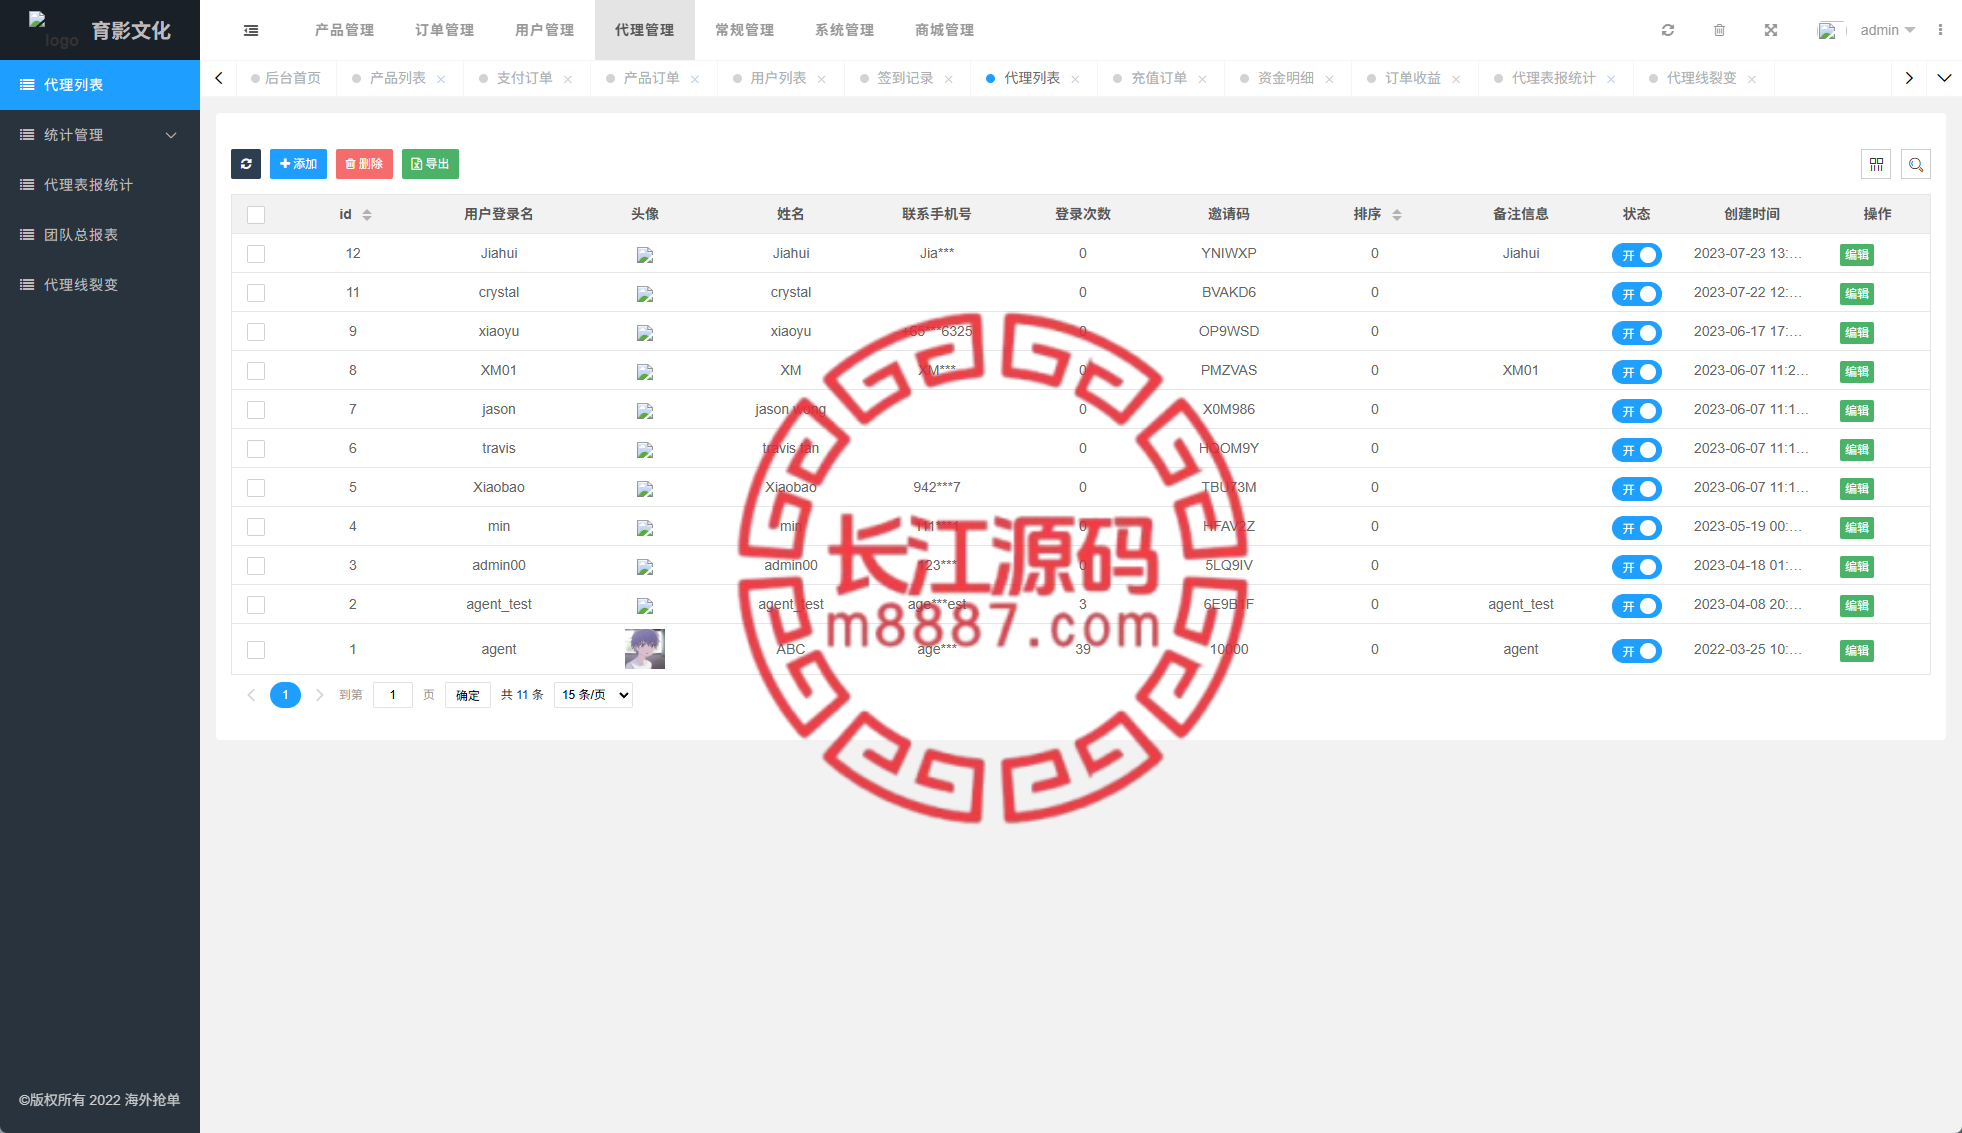Image resolution: width=1962 pixels, height=1133 pixels.
Task: Click 编辑 for the min row
Action: 1857,528
